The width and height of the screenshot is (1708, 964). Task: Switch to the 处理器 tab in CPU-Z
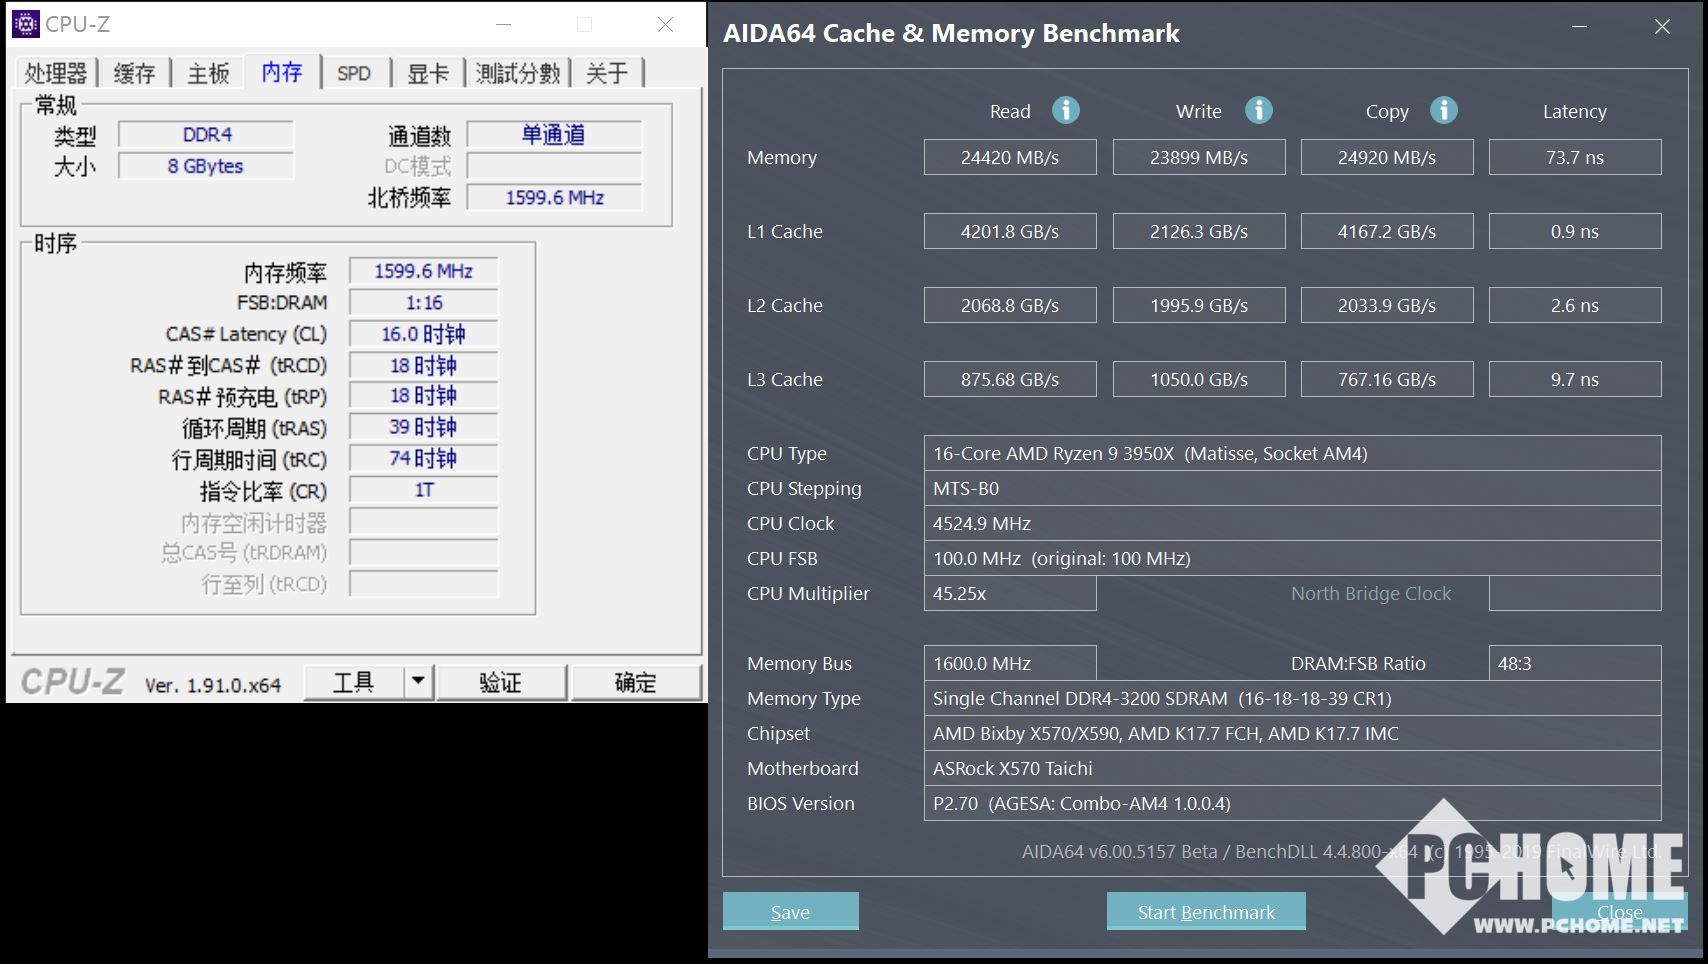[x=56, y=73]
